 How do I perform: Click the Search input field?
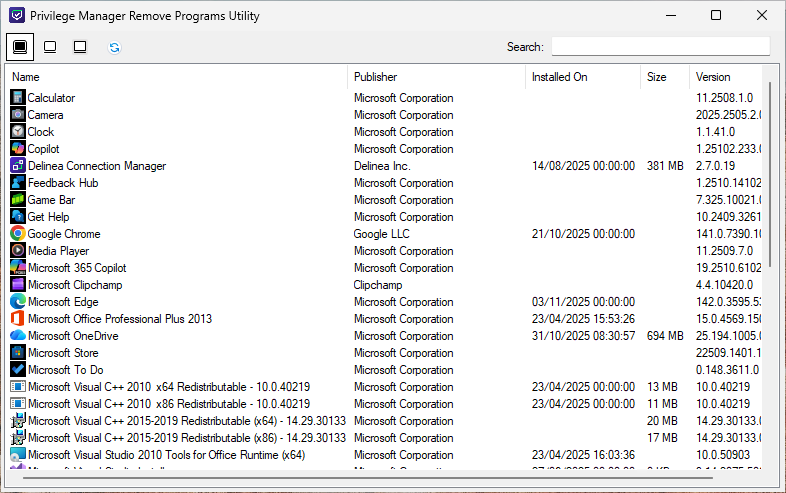[660, 47]
